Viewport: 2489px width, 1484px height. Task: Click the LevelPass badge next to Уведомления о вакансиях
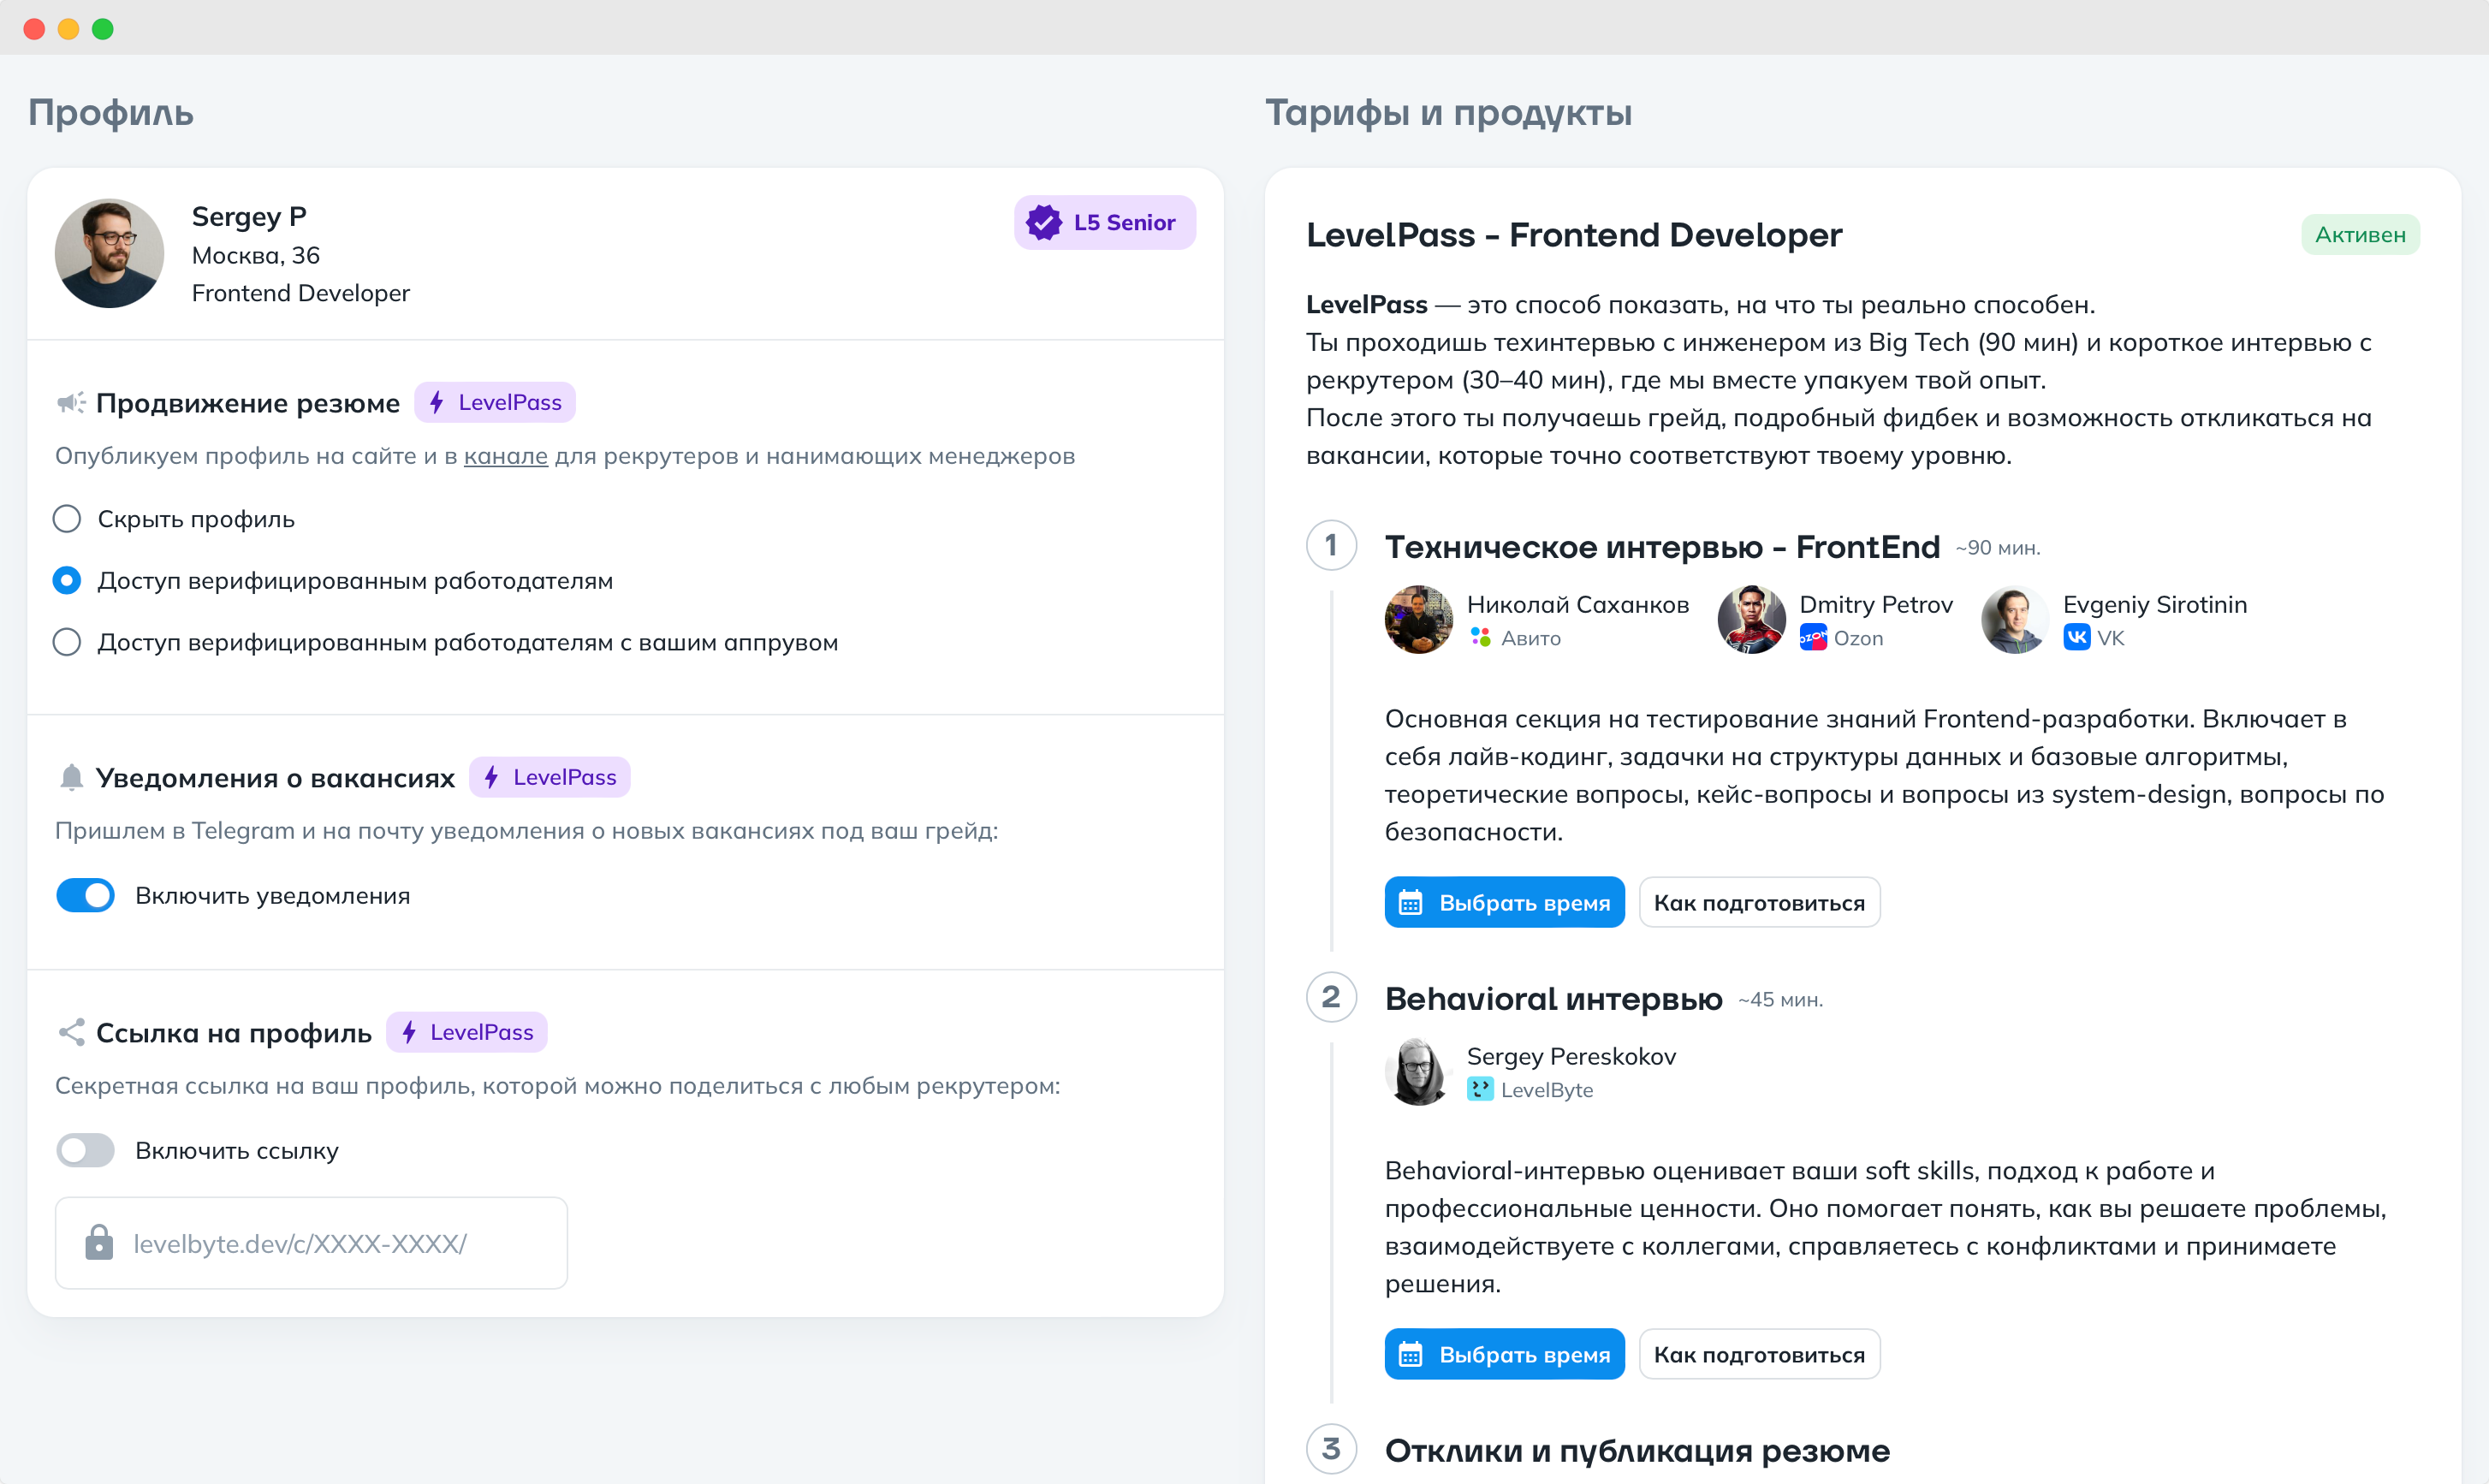pos(550,777)
